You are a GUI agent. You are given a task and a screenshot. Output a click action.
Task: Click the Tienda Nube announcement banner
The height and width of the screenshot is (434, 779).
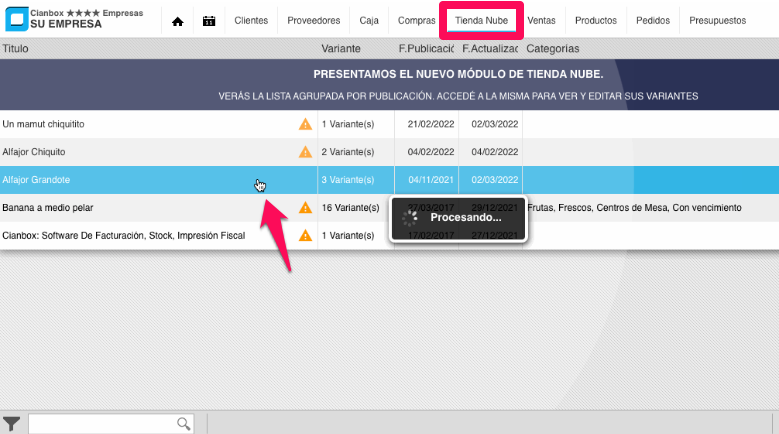point(390,84)
